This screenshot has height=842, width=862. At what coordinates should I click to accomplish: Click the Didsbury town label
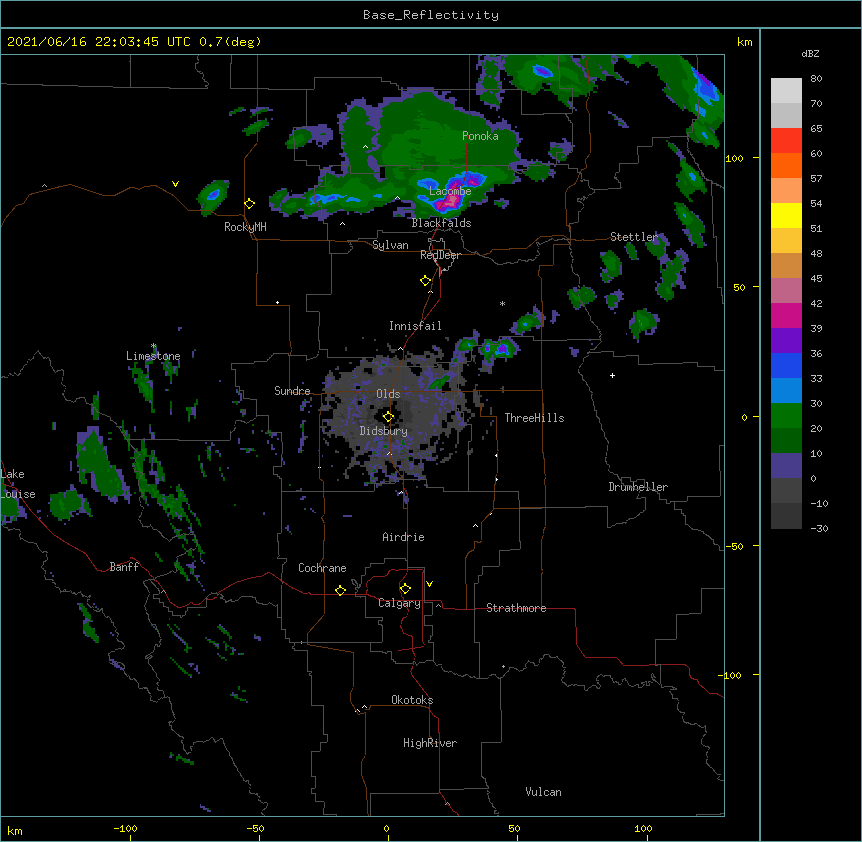pyautogui.click(x=383, y=431)
